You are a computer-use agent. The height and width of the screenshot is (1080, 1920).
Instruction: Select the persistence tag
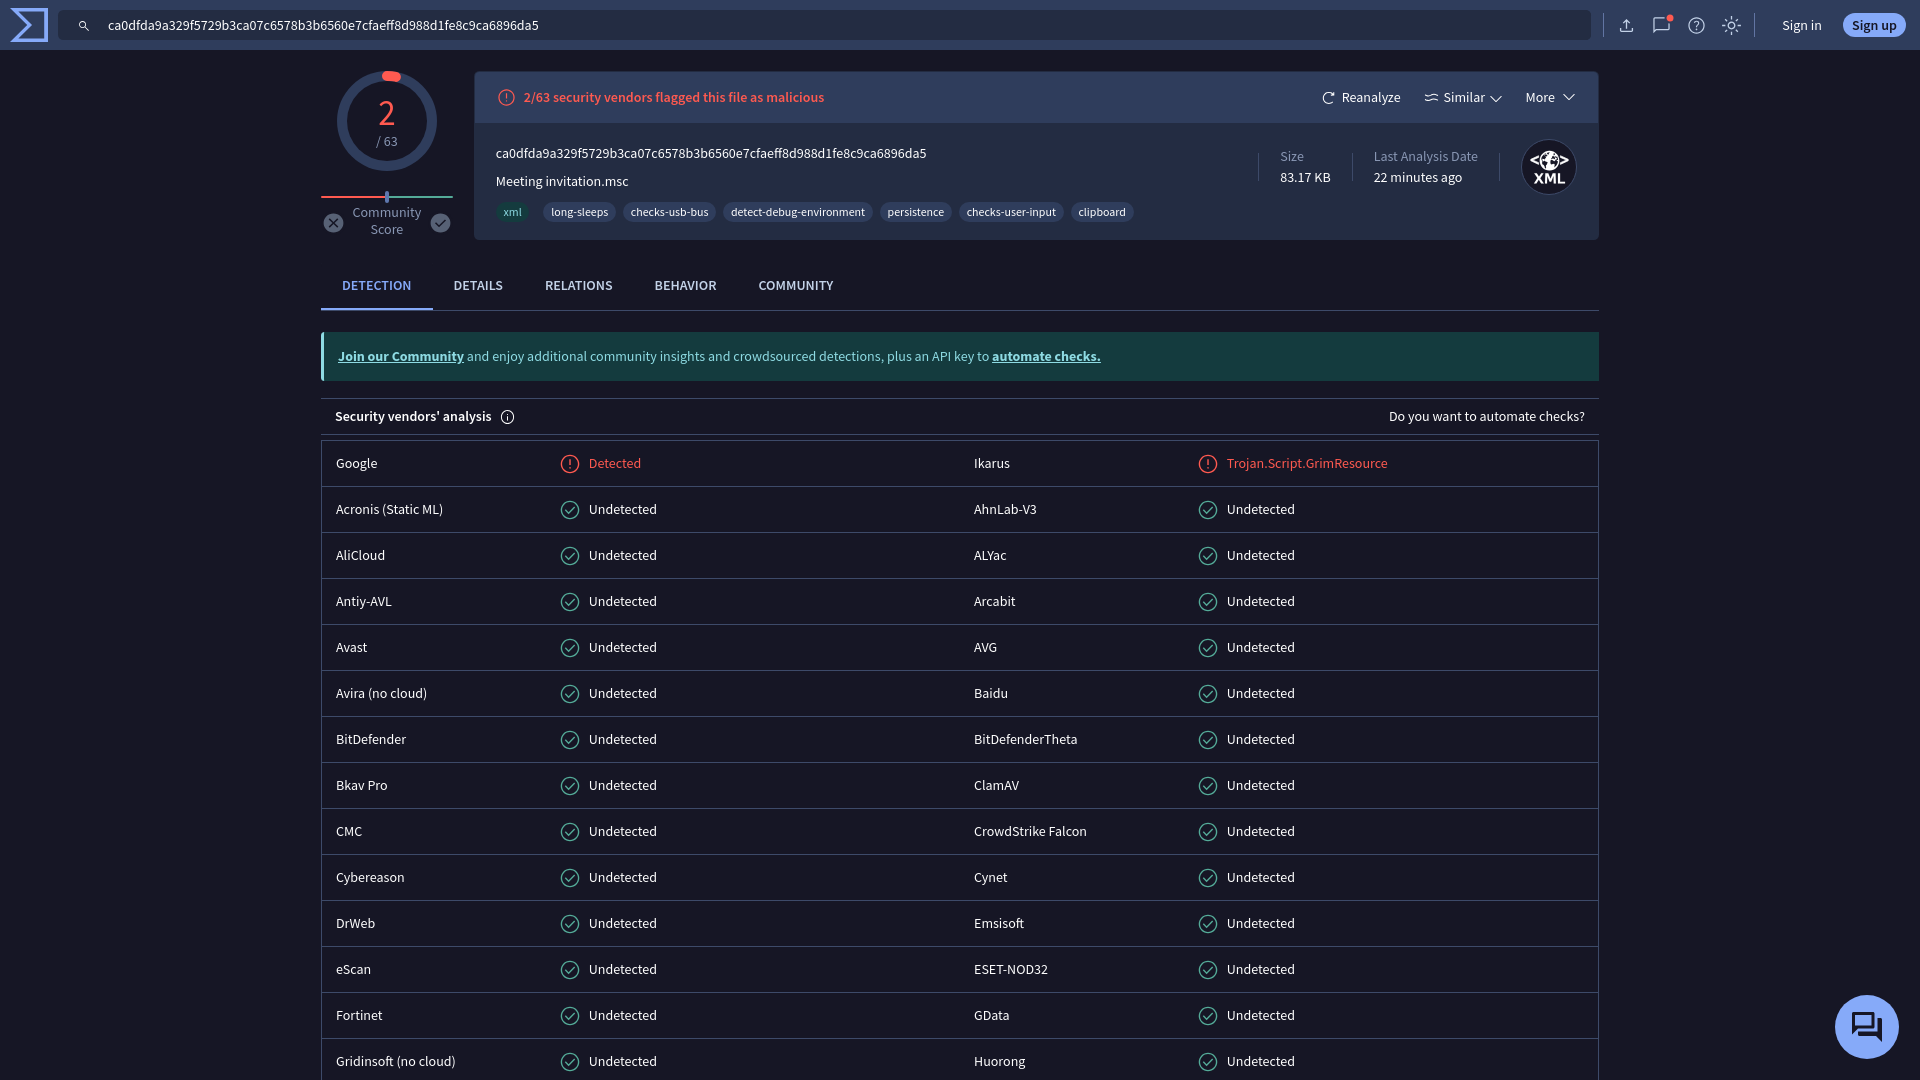tap(916, 212)
